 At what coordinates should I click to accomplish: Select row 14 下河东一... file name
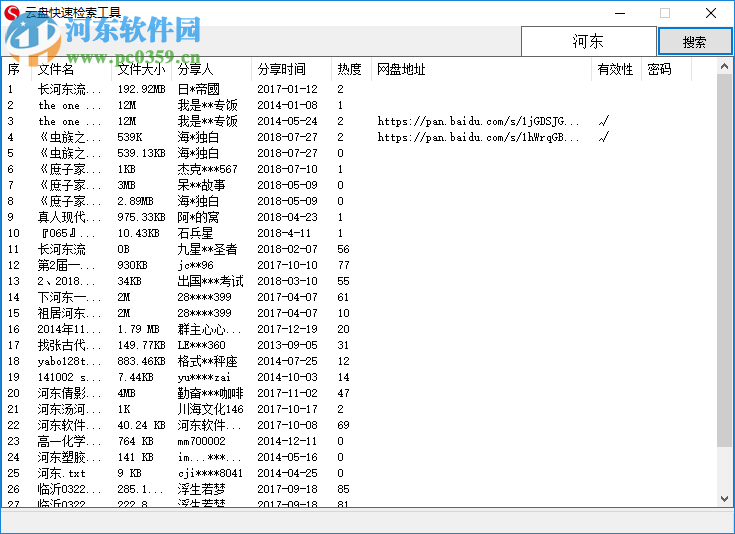tap(69, 297)
